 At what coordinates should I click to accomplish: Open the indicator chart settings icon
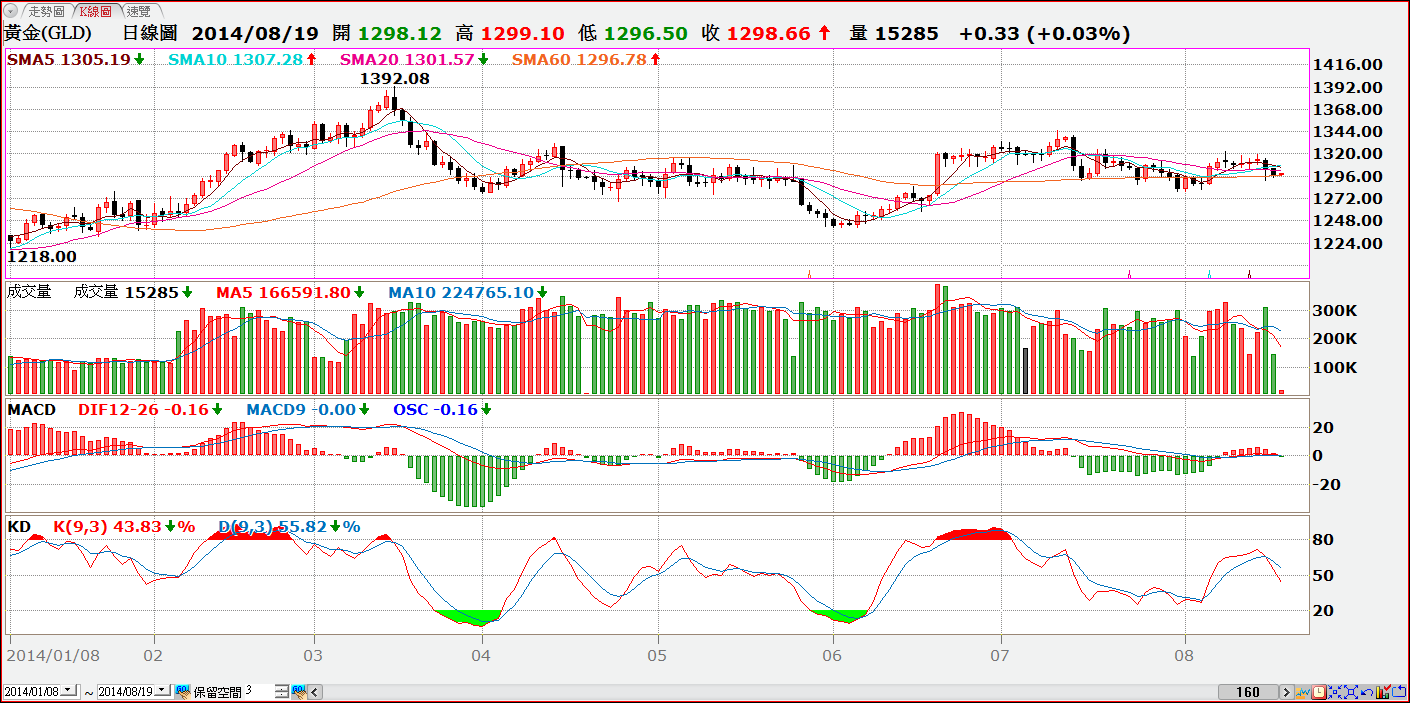click(1303, 692)
